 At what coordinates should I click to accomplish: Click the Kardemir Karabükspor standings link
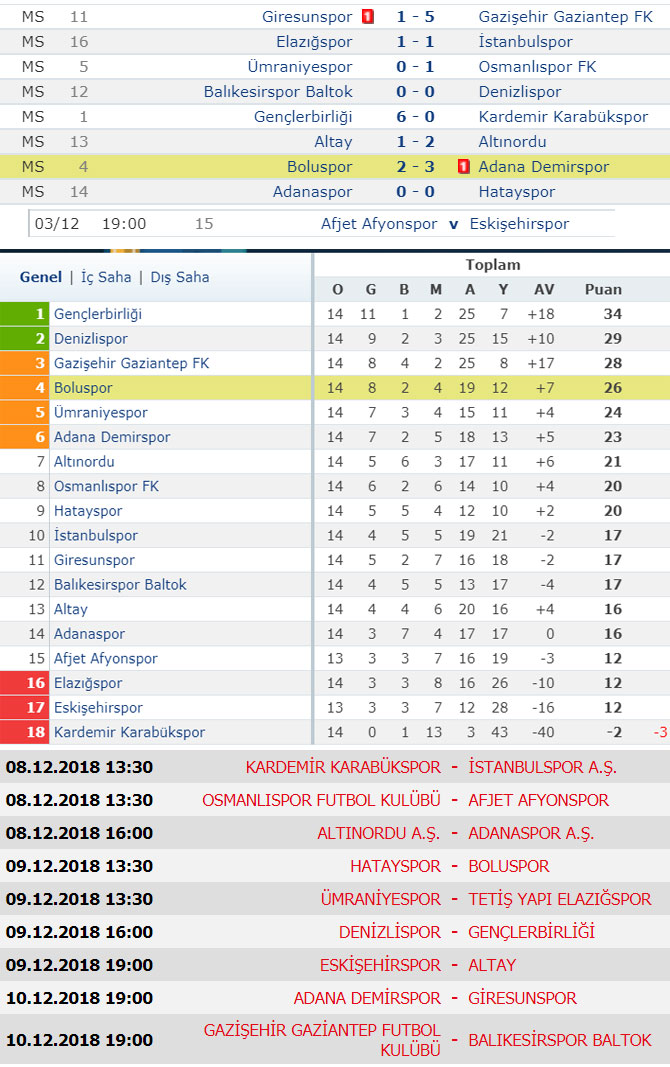[x=129, y=732]
